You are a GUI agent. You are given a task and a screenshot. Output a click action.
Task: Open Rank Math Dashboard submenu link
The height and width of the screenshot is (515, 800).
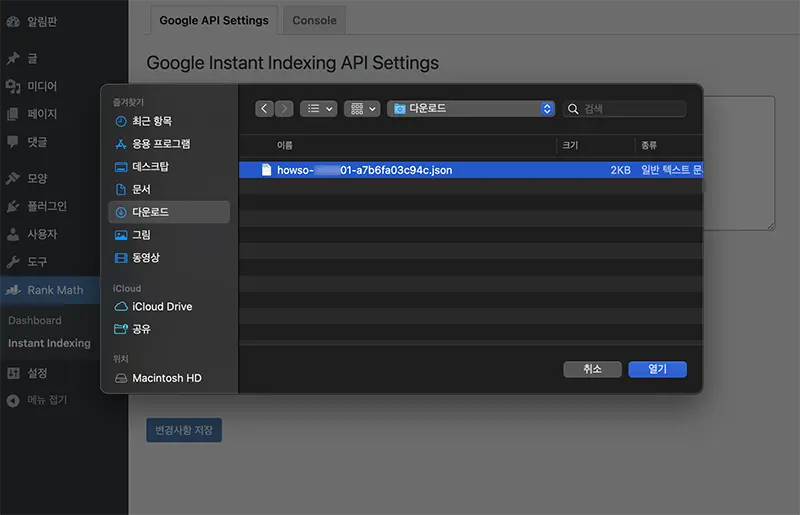[35, 321]
